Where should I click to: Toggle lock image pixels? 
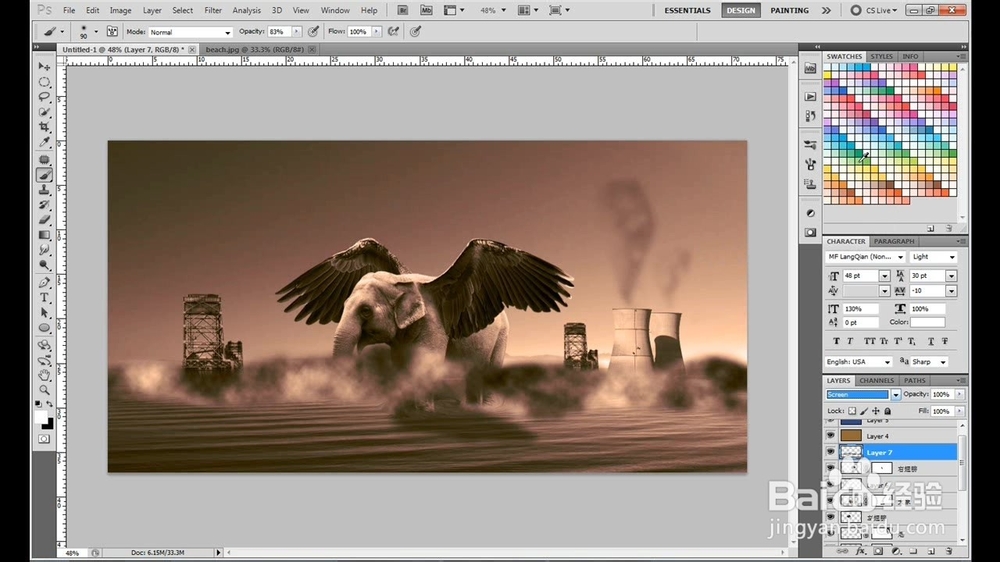coord(864,411)
